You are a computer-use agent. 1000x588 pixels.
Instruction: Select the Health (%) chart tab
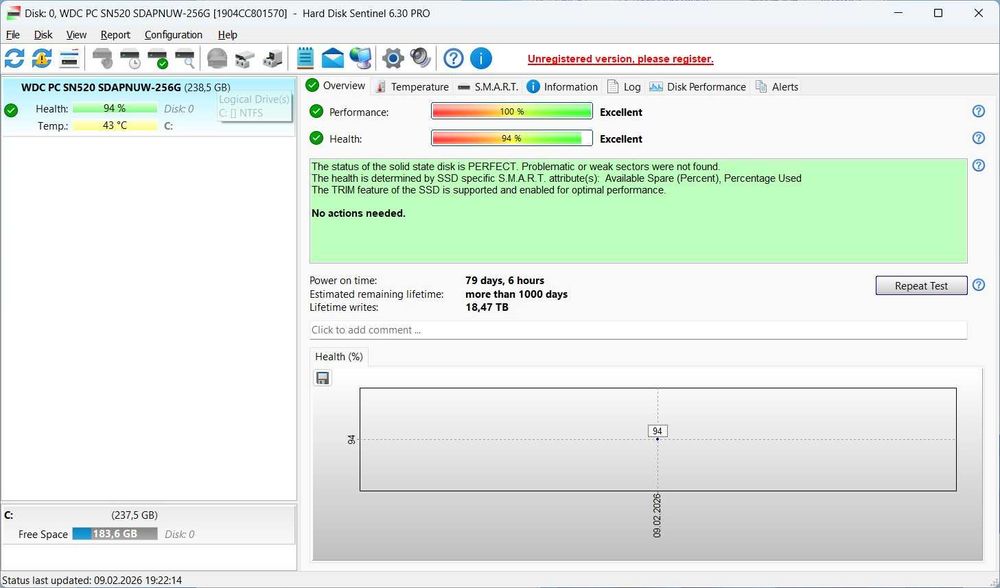pos(339,356)
